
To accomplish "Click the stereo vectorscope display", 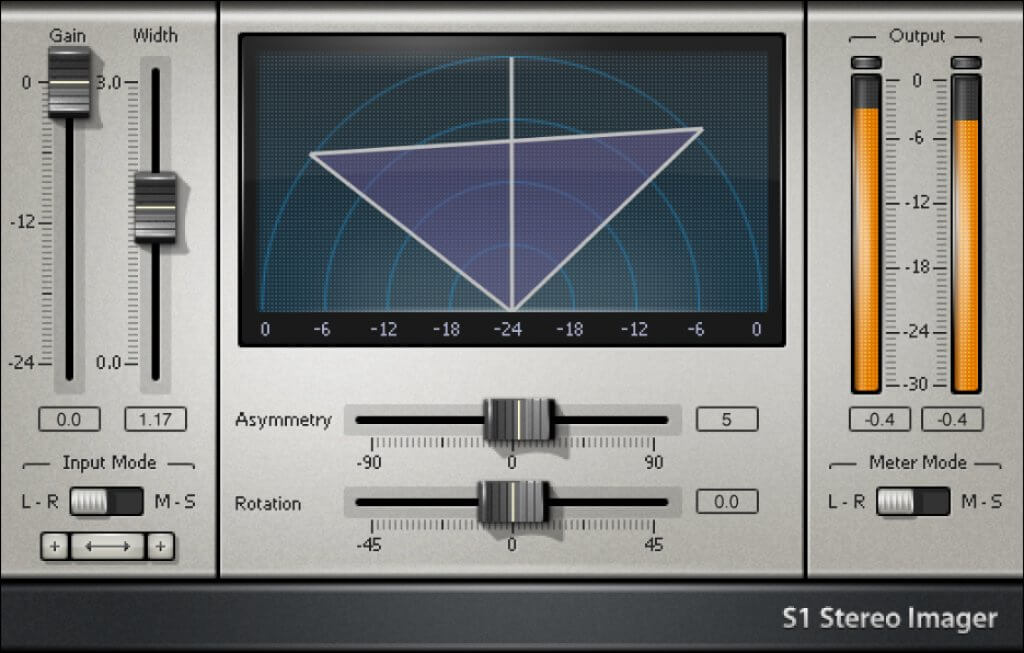I will (512, 185).
